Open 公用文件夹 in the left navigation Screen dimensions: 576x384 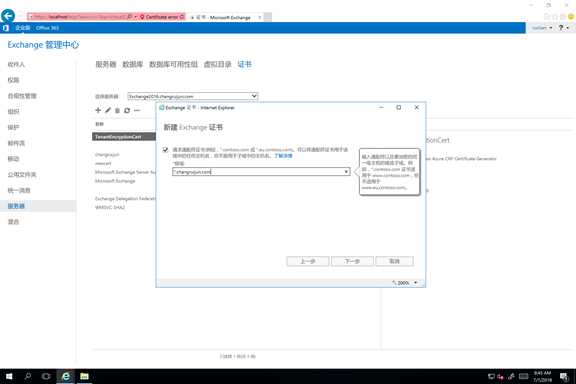(x=22, y=175)
